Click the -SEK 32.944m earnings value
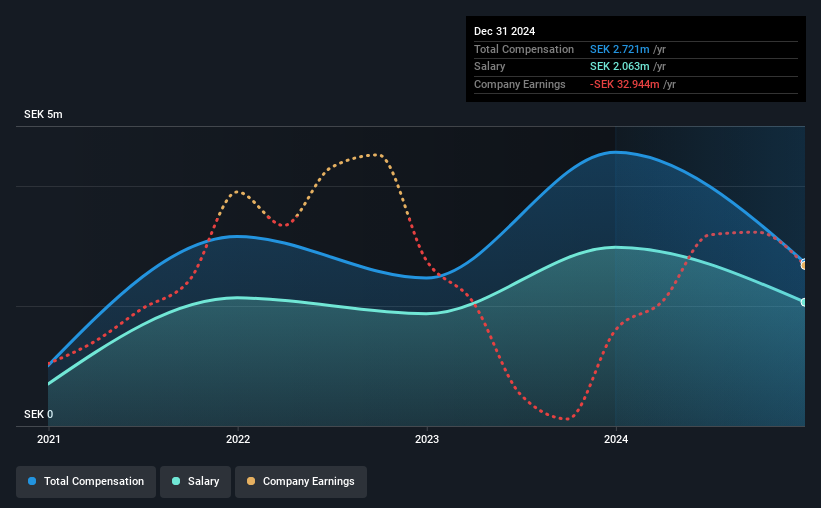The width and height of the screenshot is (821, 508). 624,84
